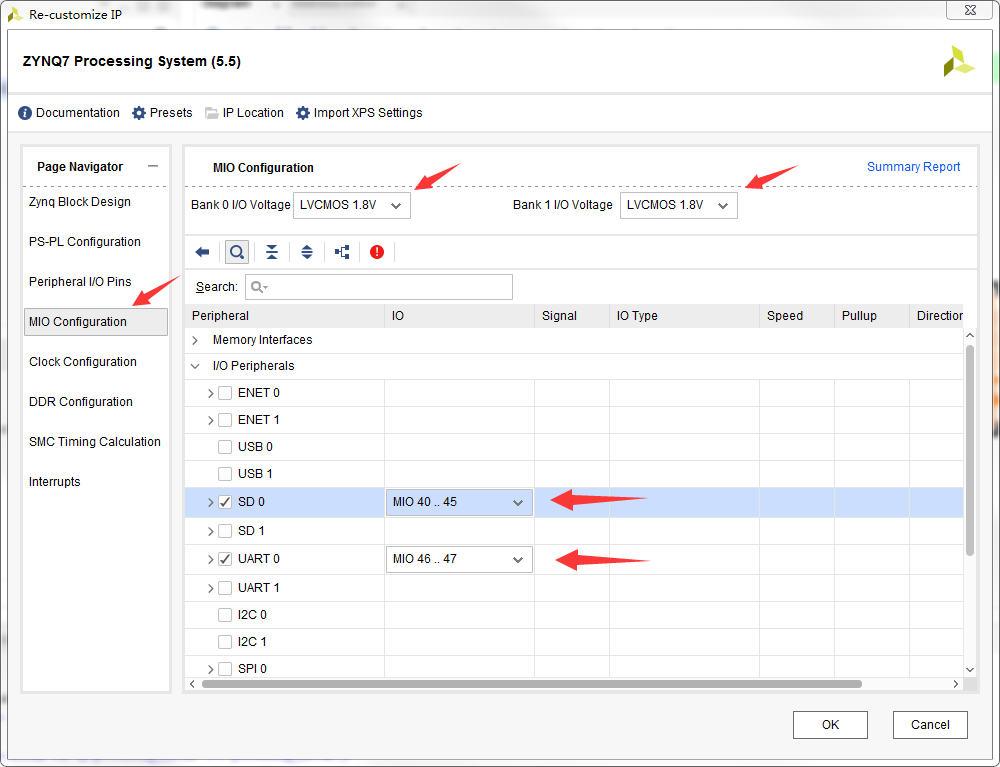Click the vertical scrollbar thumb
Viewport: 1000px width, 767px height.
tap(970, 450)
